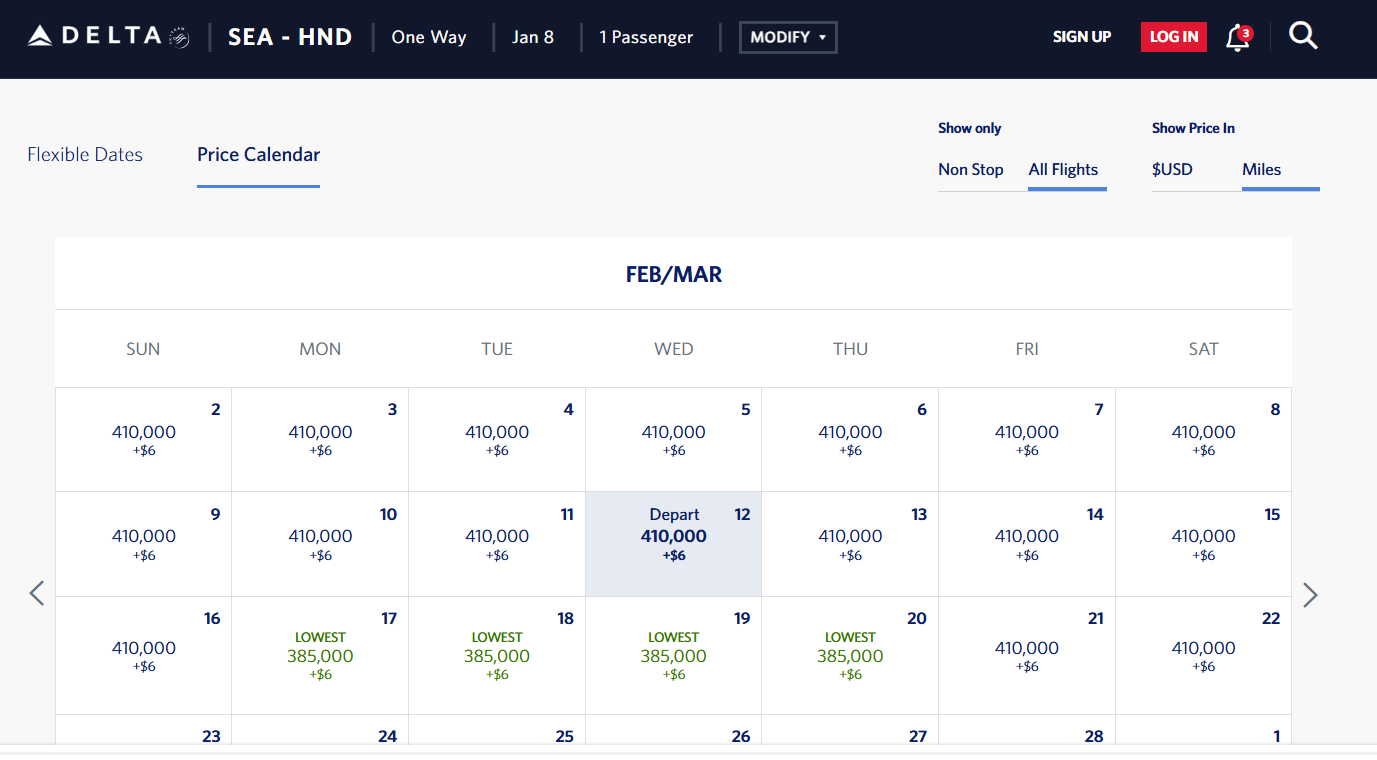Select the All Flights filter
This screenshot has width=1377, height=760.
pyautogui.click(x=1063, y=170)
